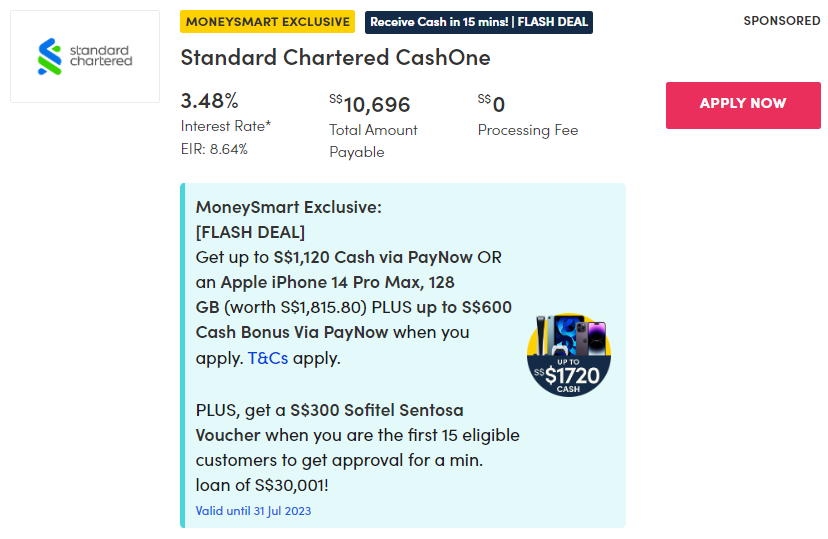Click the Total Amount Payable label
The height and width of the screenshot is (539, 828).
point(373,141)
